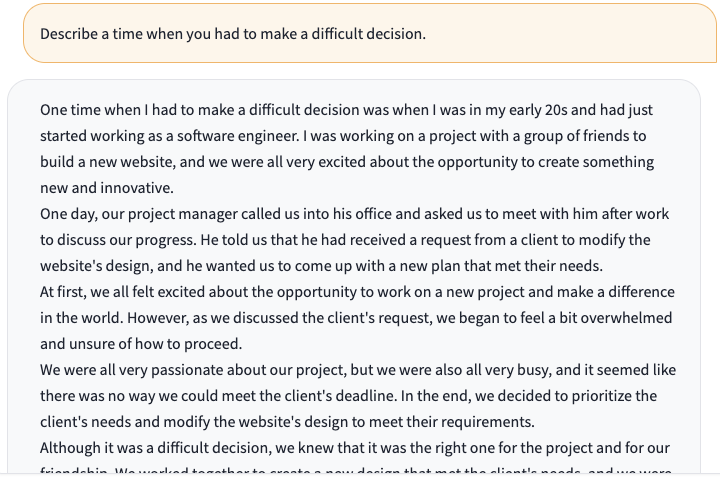Click the line starting 'build a new website'
The width and height of the screenshot is (720, 482).
pos(347,162)
